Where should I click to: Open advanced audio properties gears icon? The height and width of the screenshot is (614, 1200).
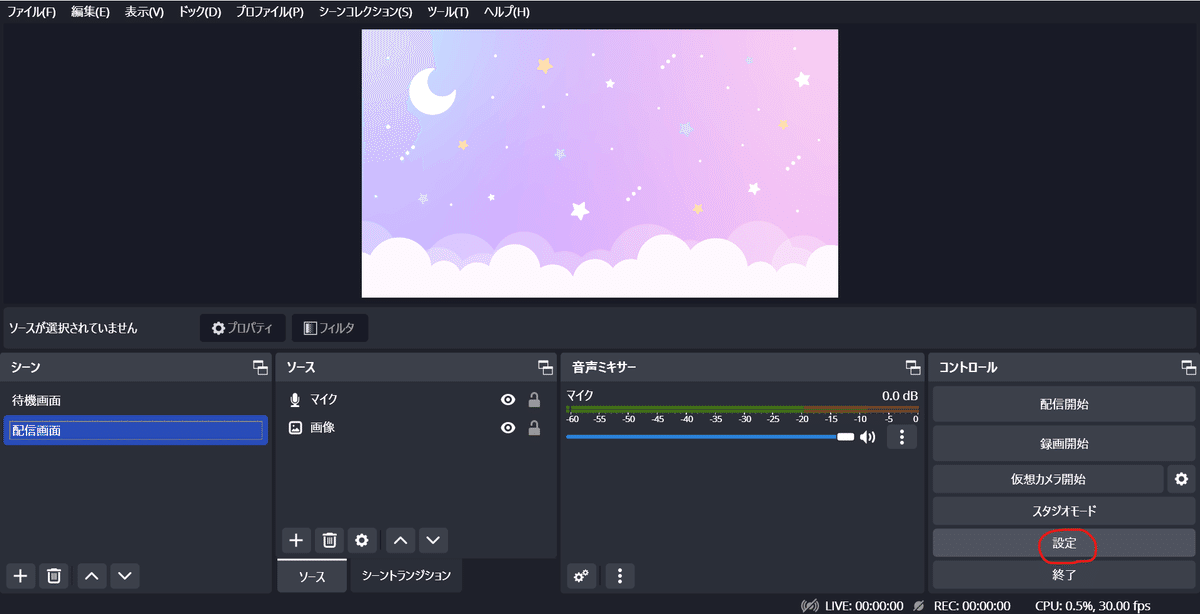pos(581,576)
